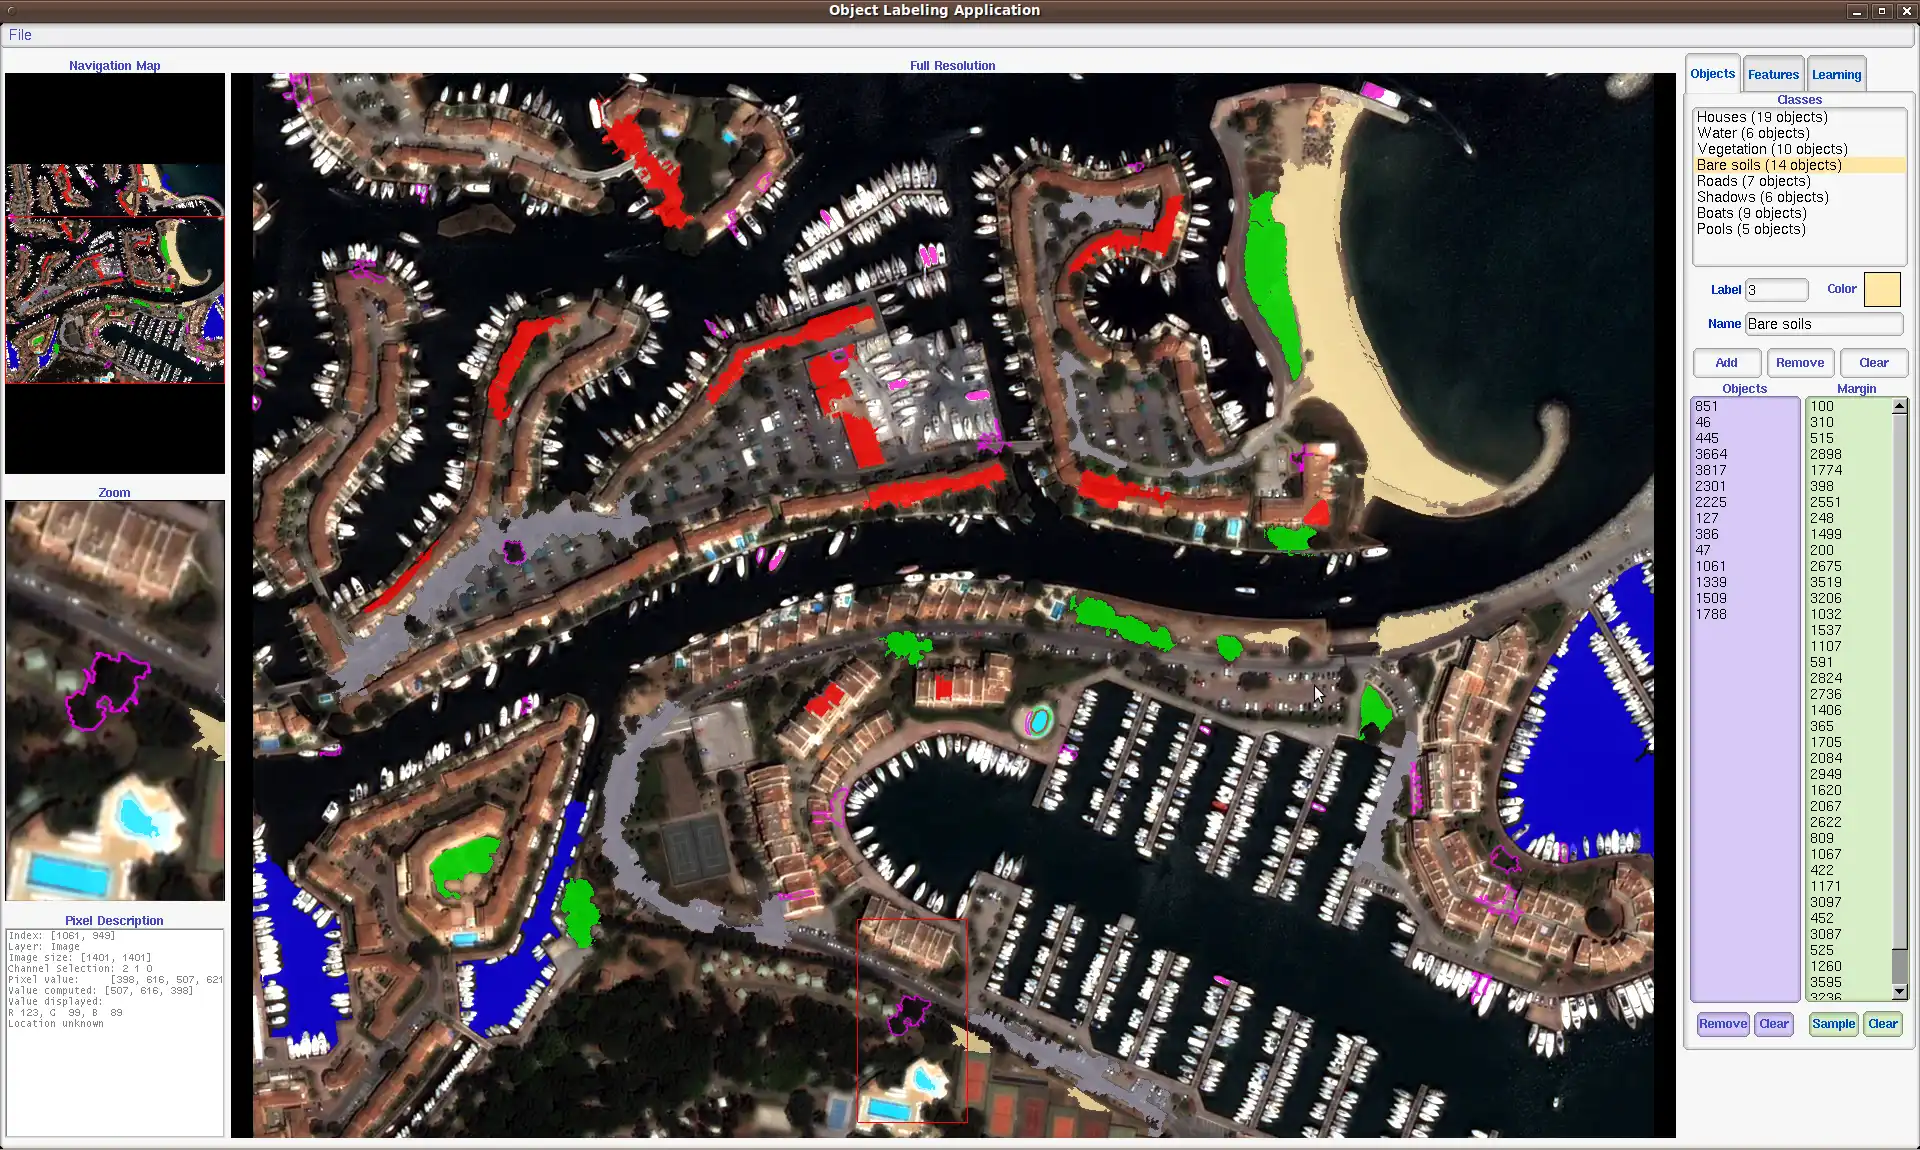This screenshot has height=1150, width=1920.
Task: Select Houses class in Classes list
Action: coord(1761,116)
